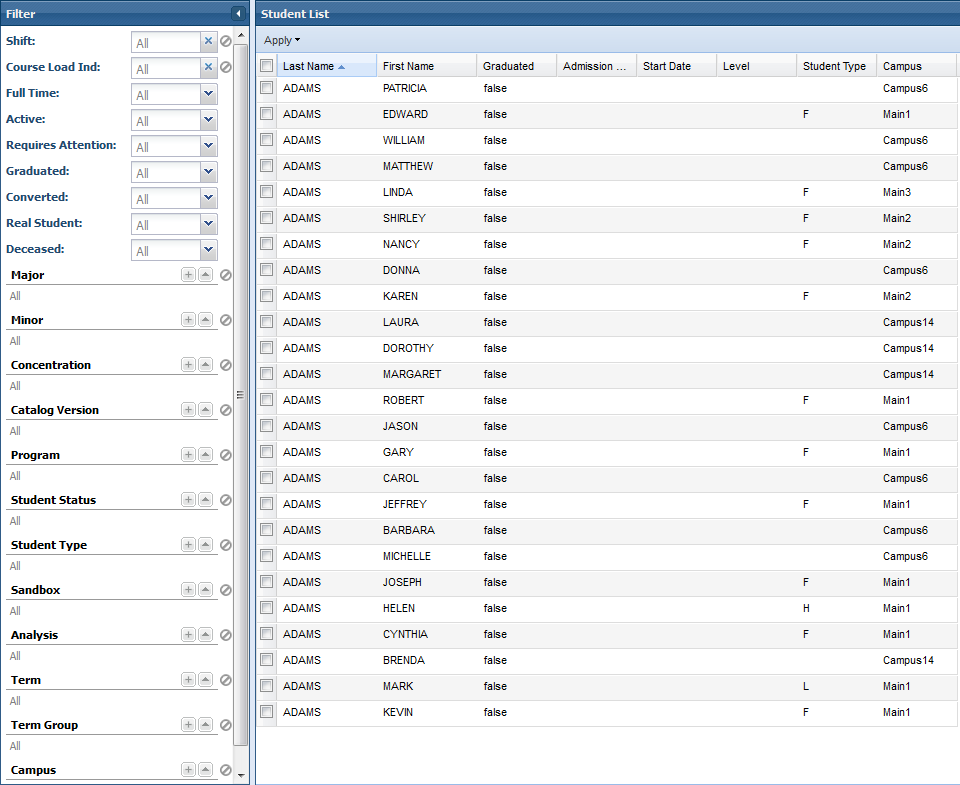Collapse the Concentration section with up arrow
Image resolution: width=960 pixels, height=785 pixels.
pos(205,365)
